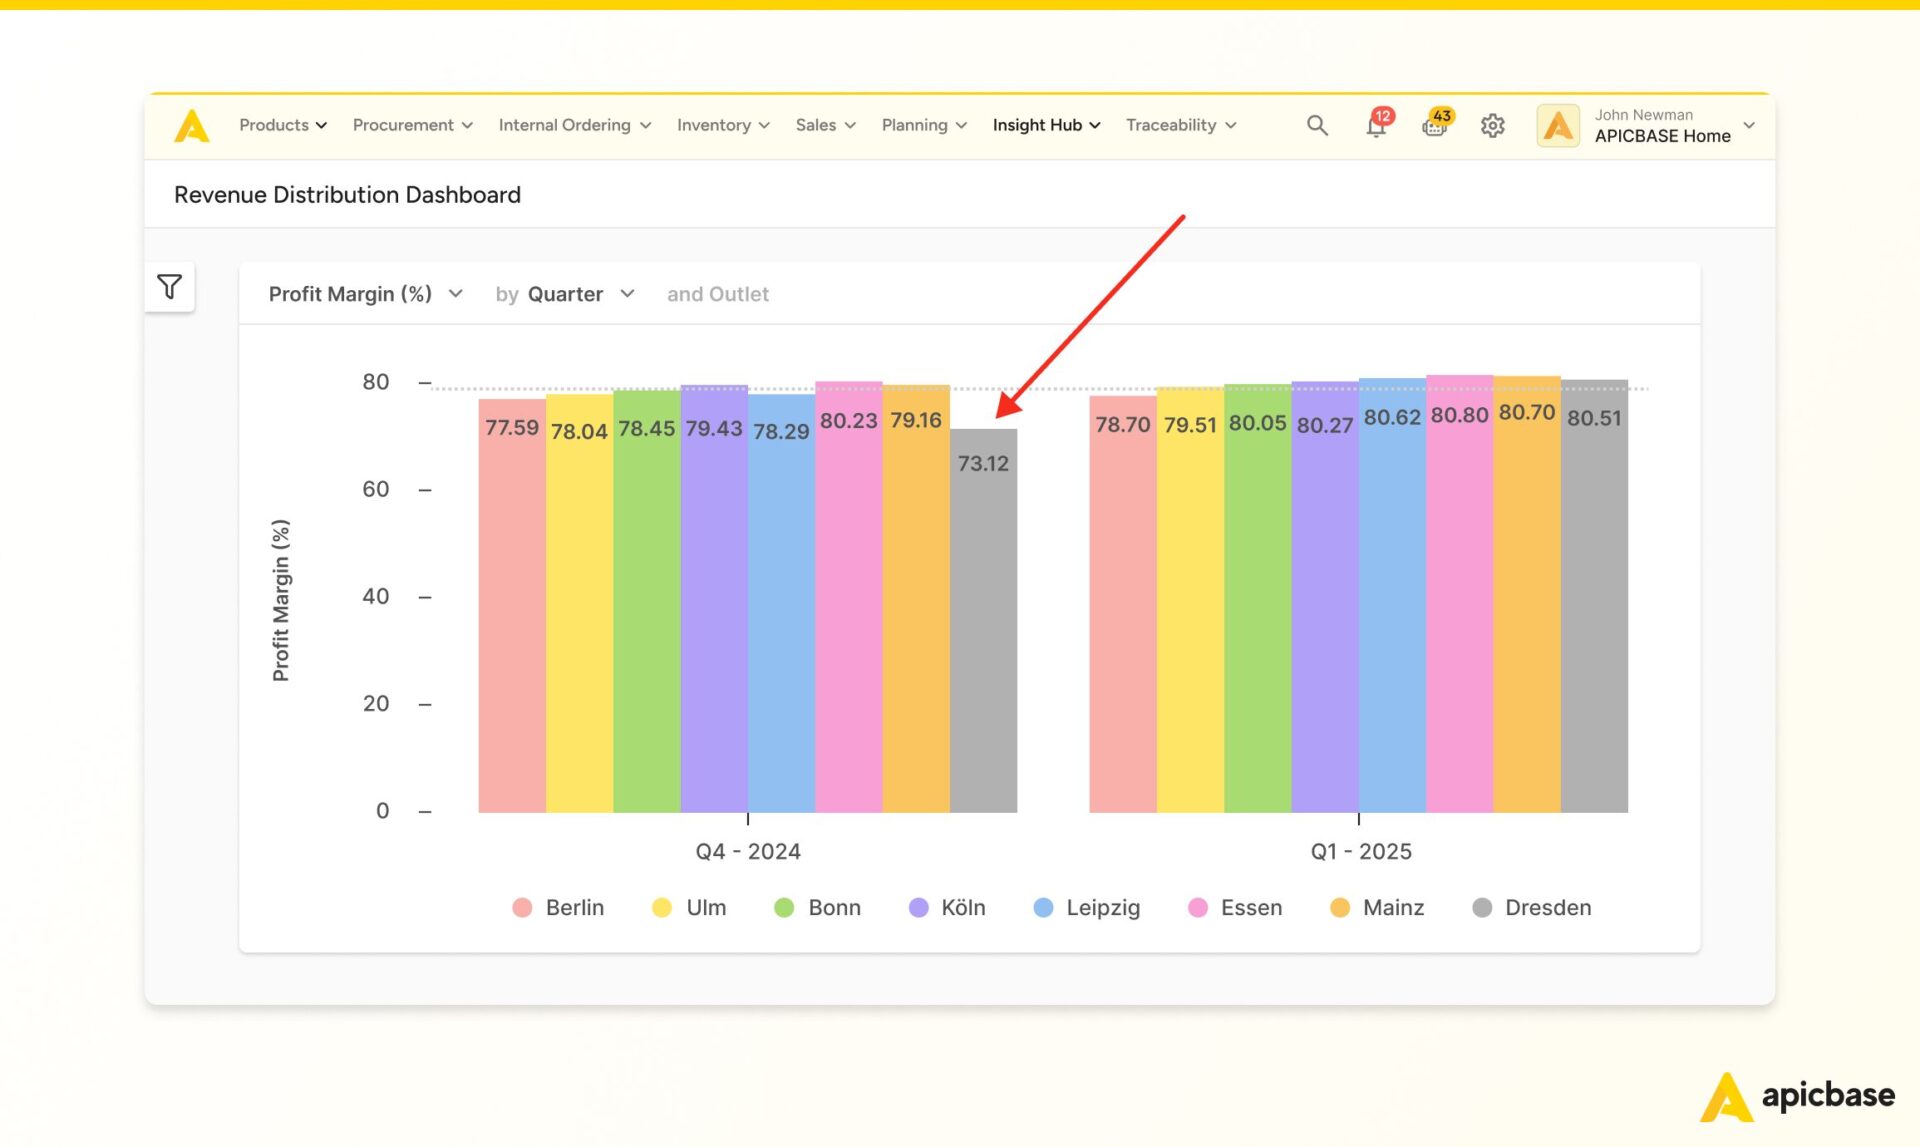Open the settings gear icon
Image resolution: width=1920 pixels, height=1147 pixels.
[x=1493, y=126]
